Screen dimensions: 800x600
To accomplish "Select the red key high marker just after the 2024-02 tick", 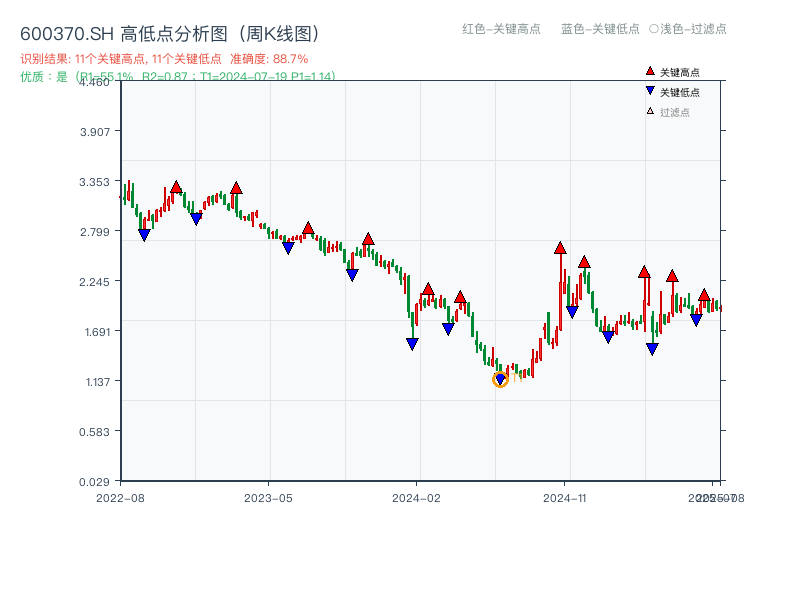I will [x=428, y=289].
